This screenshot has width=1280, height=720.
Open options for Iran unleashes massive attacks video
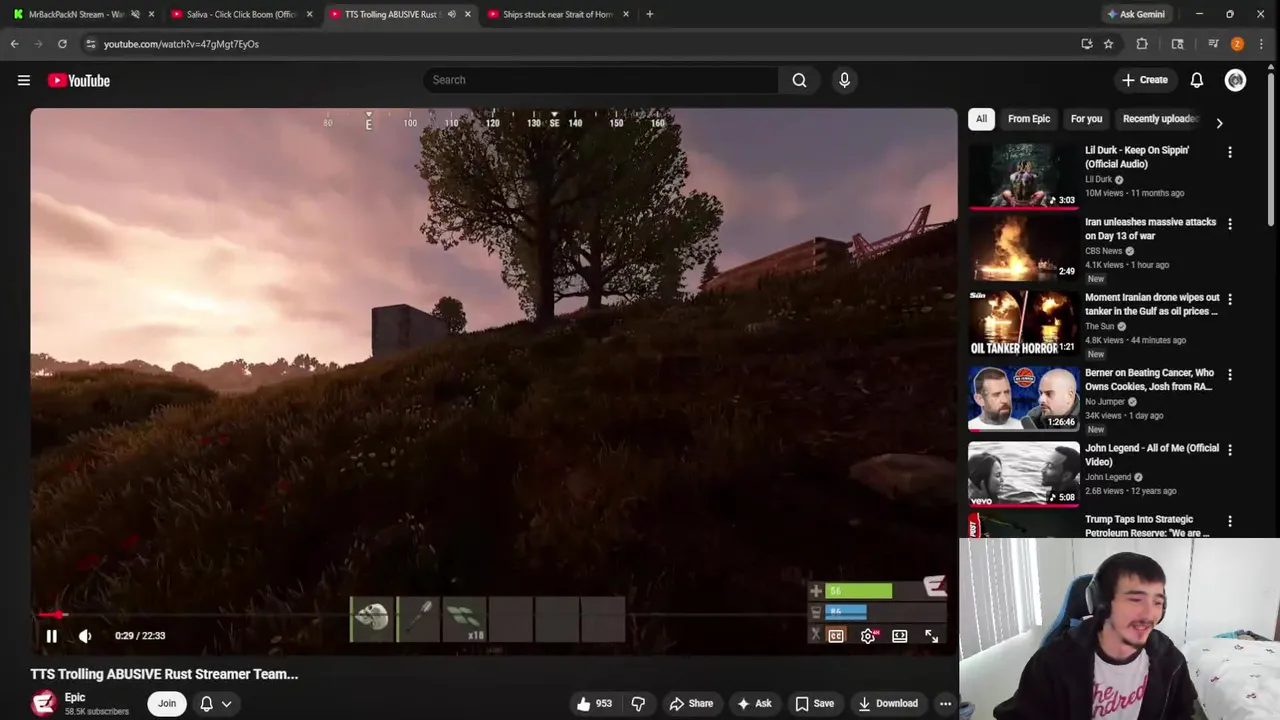point(1230,224)
